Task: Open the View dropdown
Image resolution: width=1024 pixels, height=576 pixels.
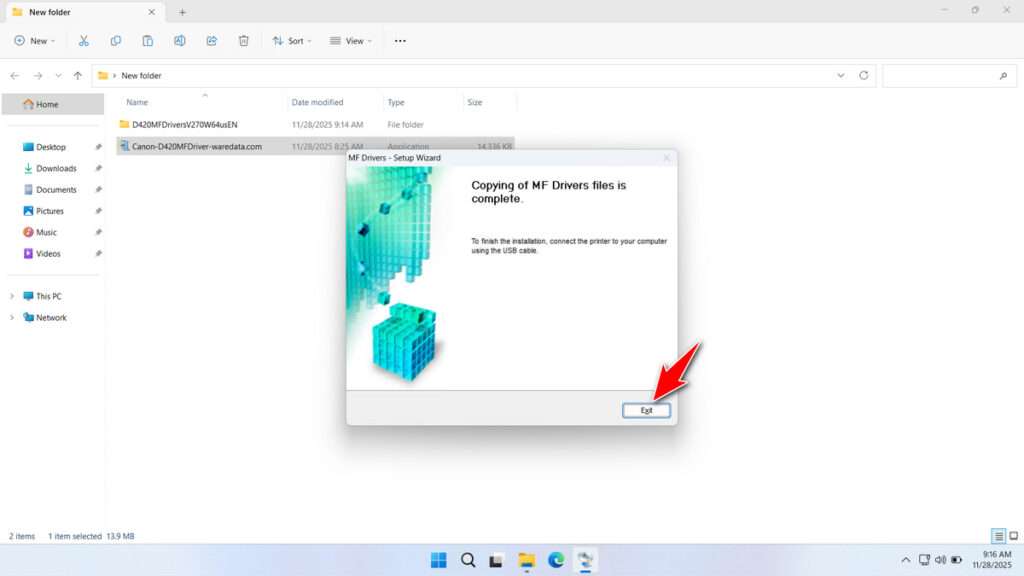Action: pyautogui.click(x=350, y=40)
